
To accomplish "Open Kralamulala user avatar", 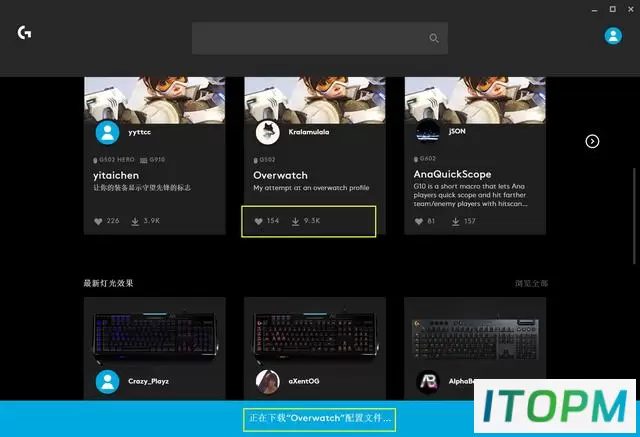I will pos(267,132).
